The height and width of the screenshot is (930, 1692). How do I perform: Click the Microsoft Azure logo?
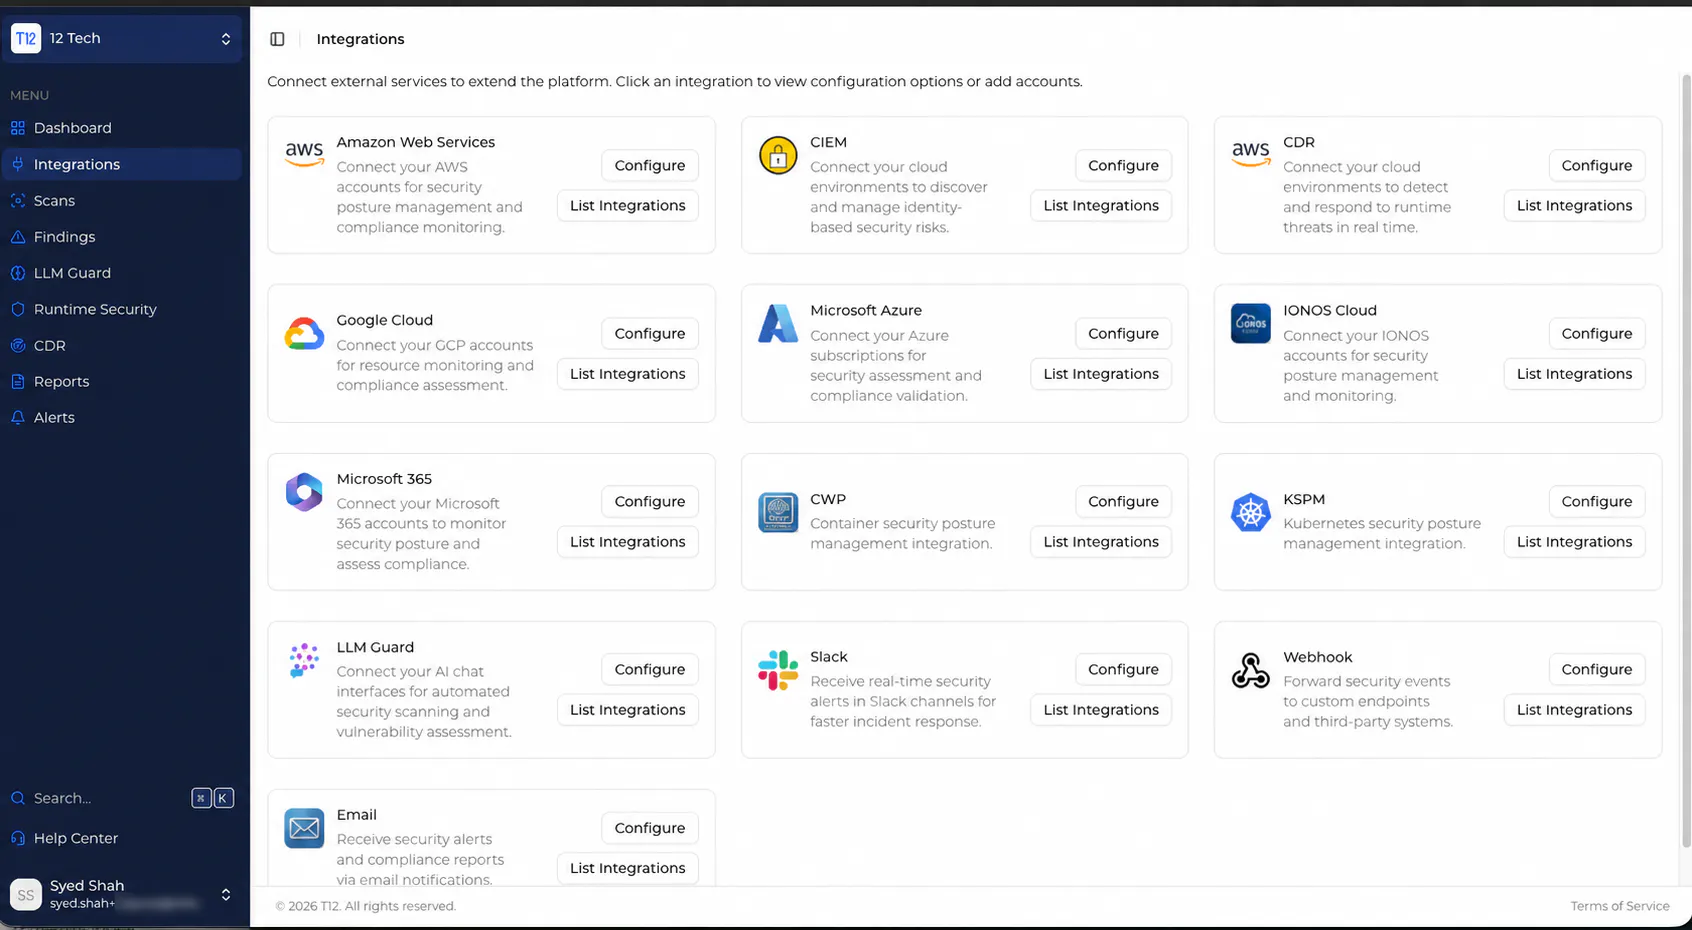point(778,323)
